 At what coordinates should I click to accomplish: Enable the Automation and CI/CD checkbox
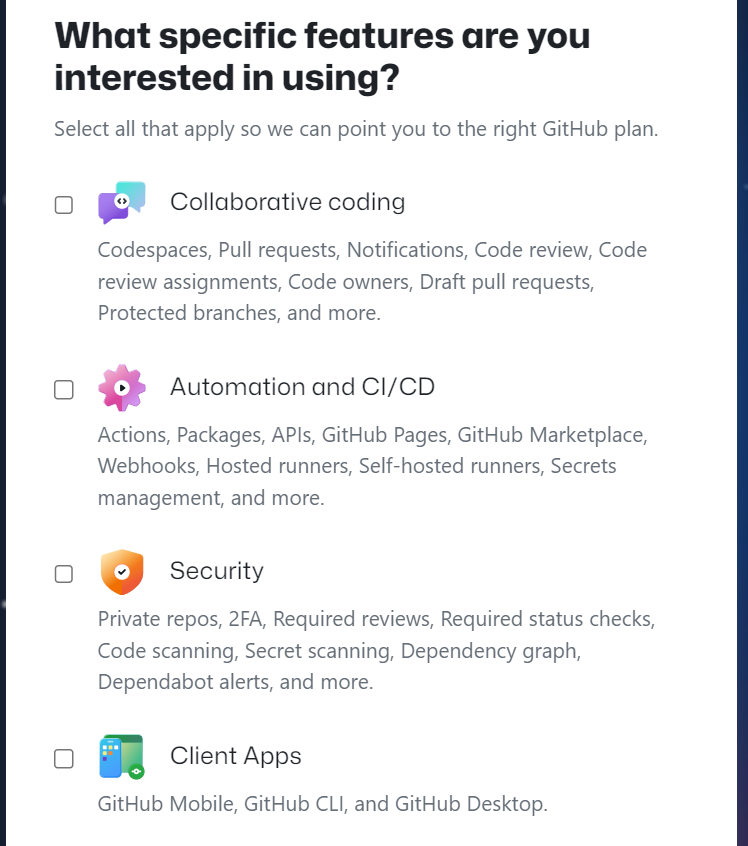click(x=64, y=389)
